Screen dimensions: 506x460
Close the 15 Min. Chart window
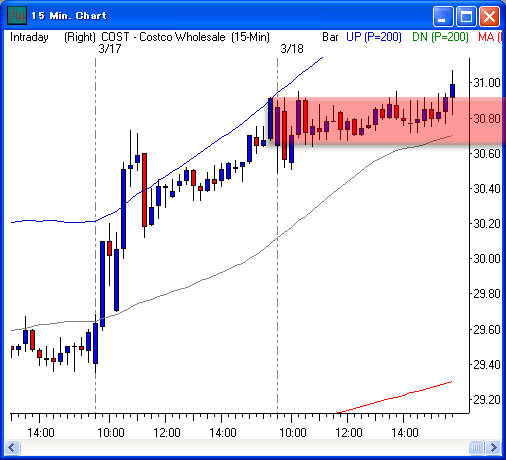tap(489, 16)
